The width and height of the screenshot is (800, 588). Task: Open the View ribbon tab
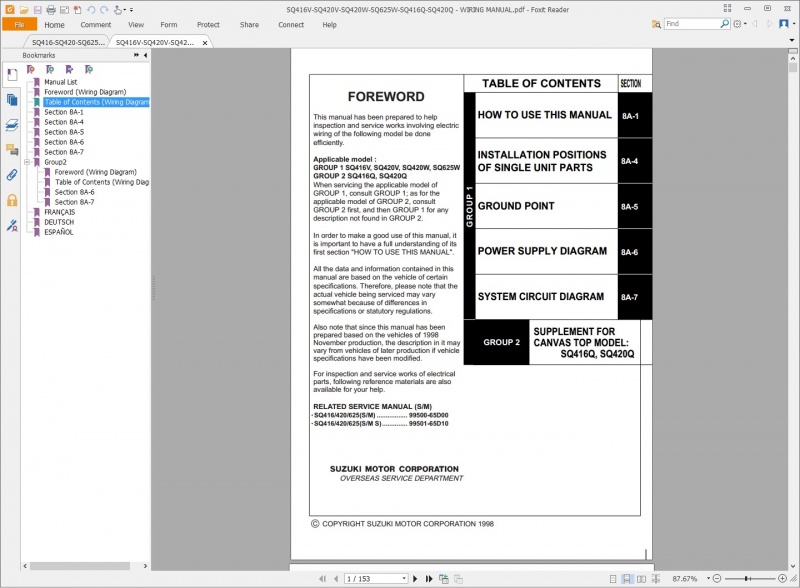click(x=136, y=24)
